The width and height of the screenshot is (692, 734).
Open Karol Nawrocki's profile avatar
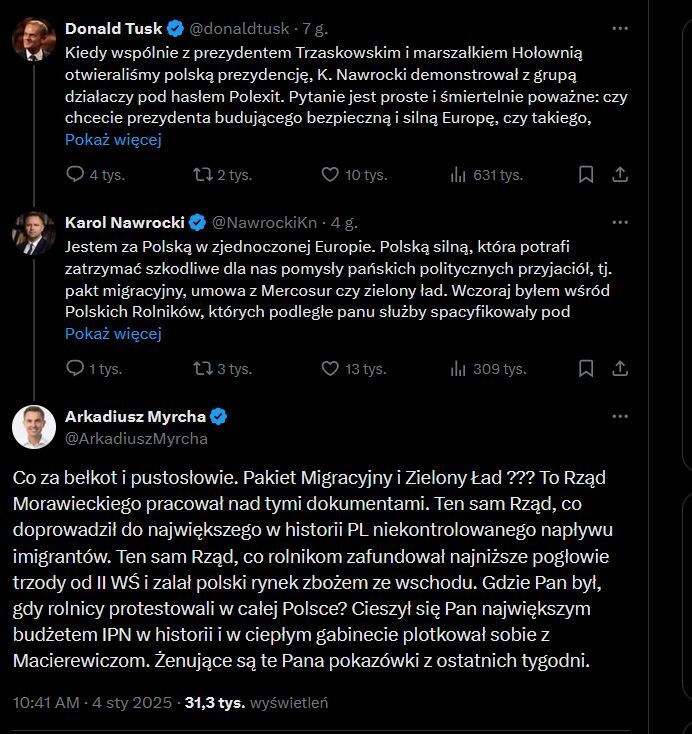(x=34, y=232)
